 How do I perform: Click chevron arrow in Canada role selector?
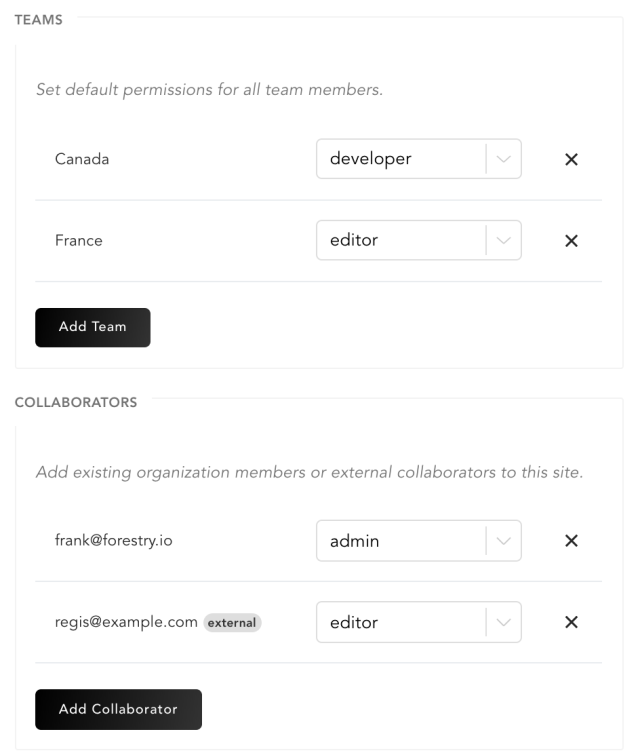point(503,159)
